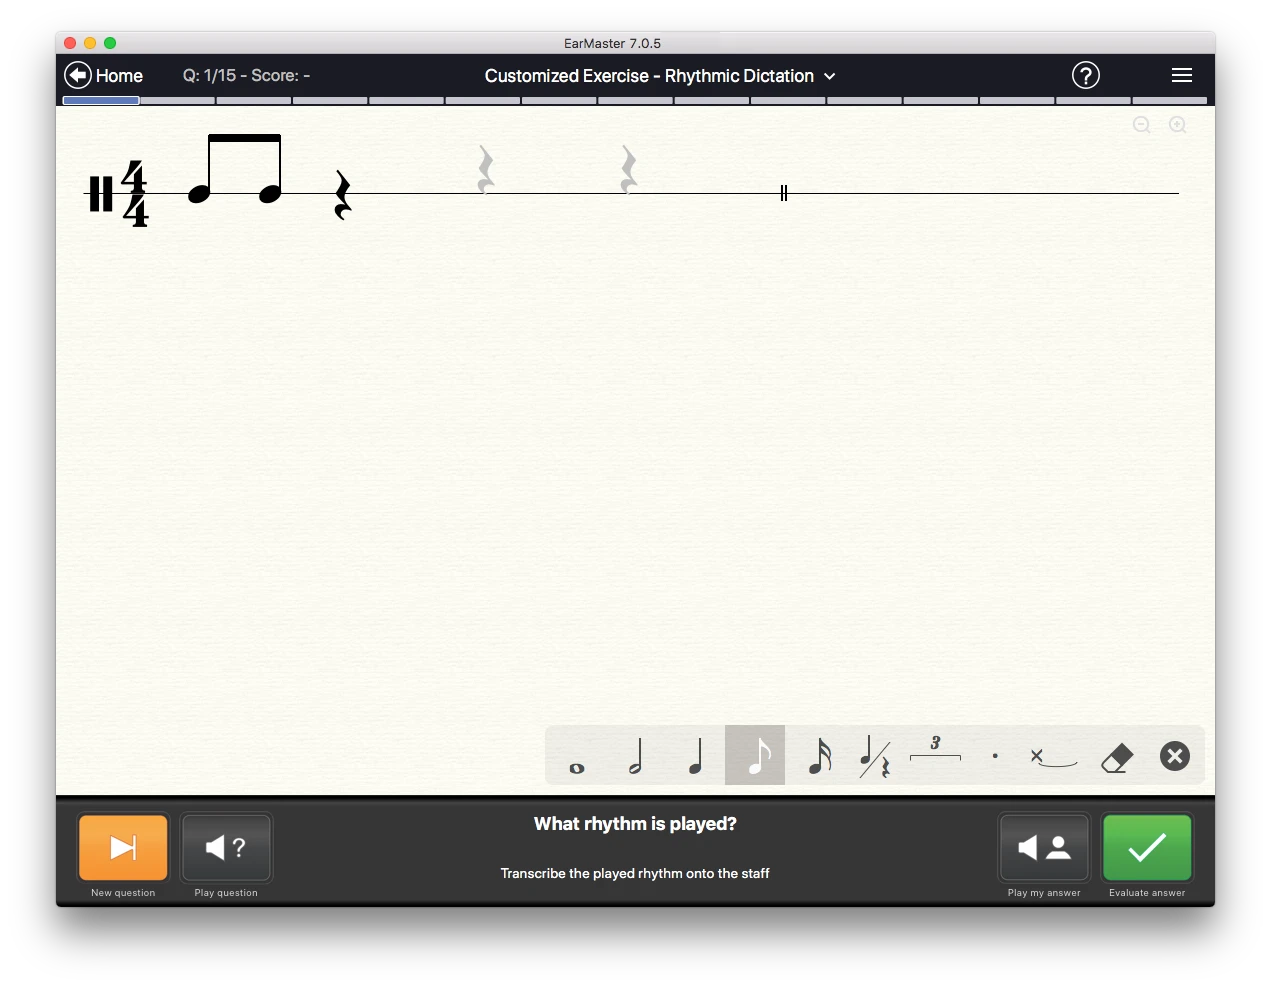Select the tie tool
1271x987 pixels.
tap(1054, 757)
